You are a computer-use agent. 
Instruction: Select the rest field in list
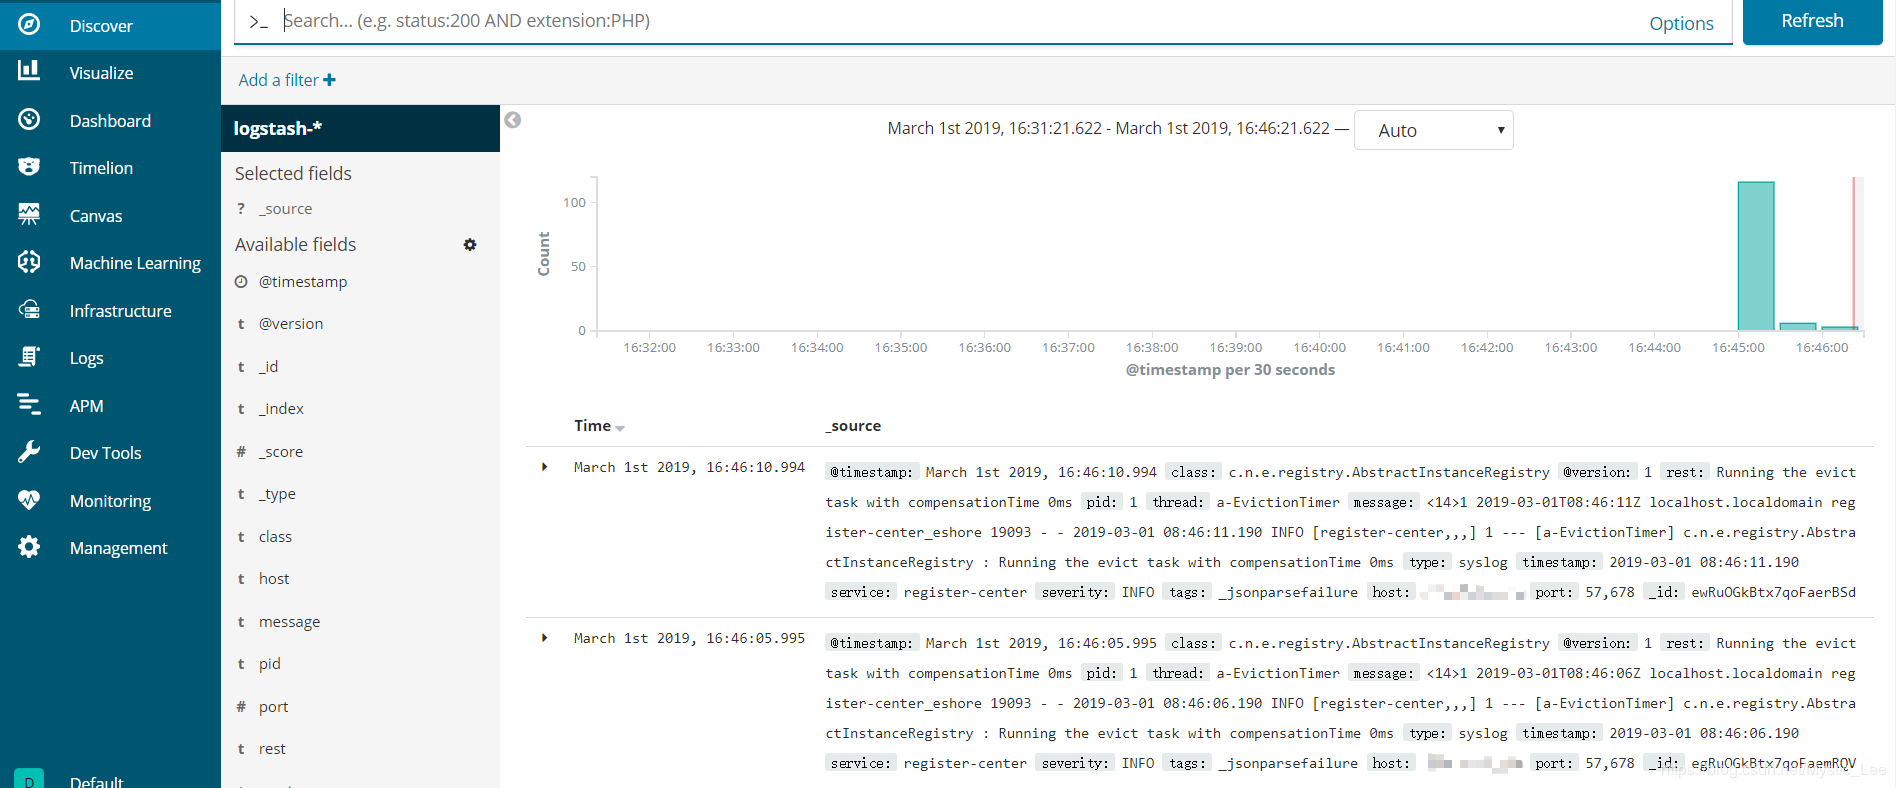point(272,749)
